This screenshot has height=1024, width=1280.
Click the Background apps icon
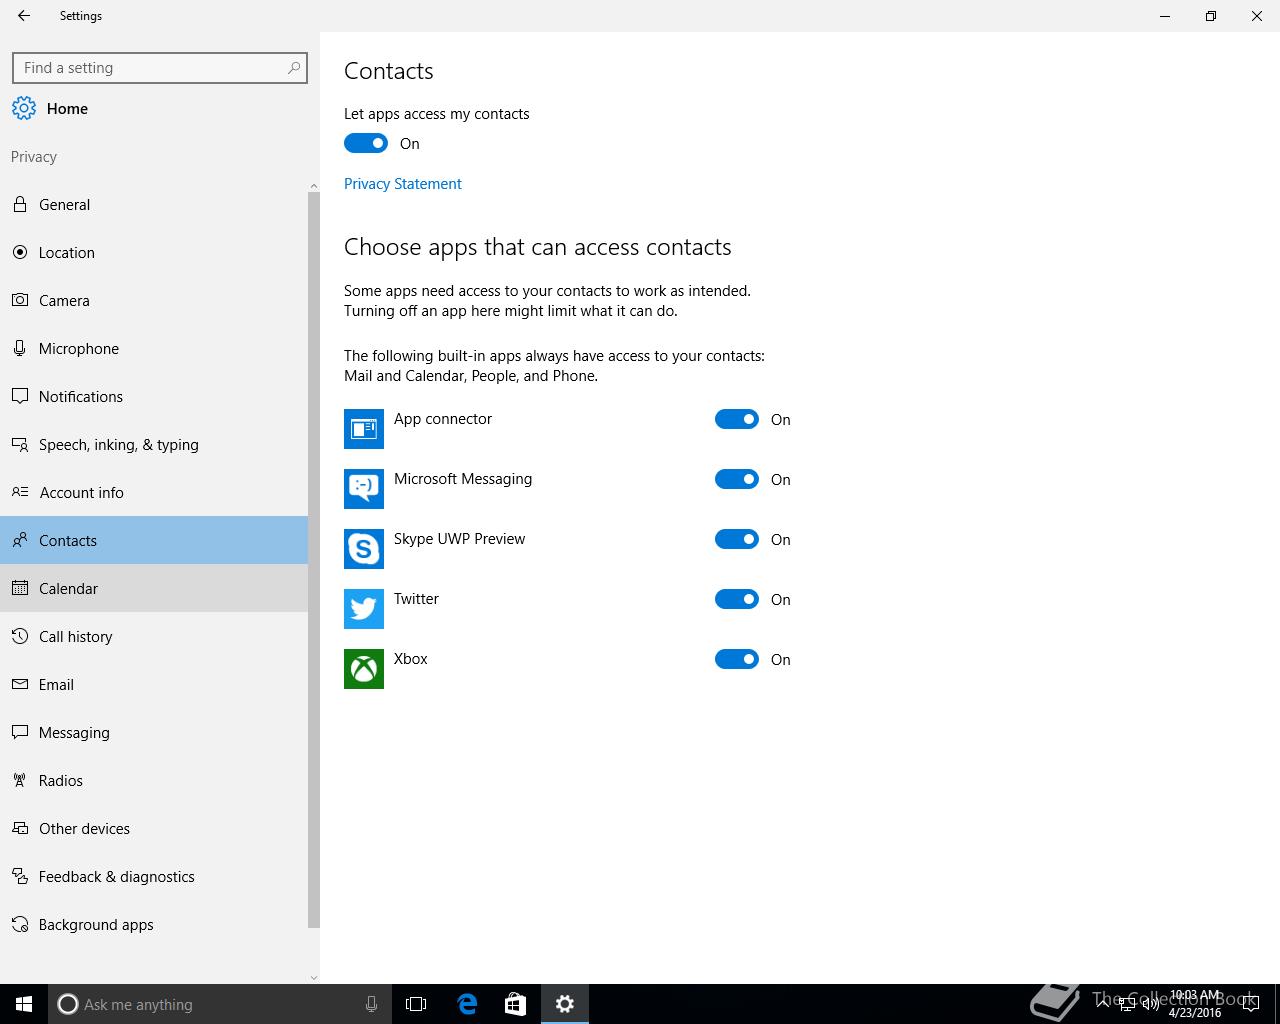click(20, 924)
